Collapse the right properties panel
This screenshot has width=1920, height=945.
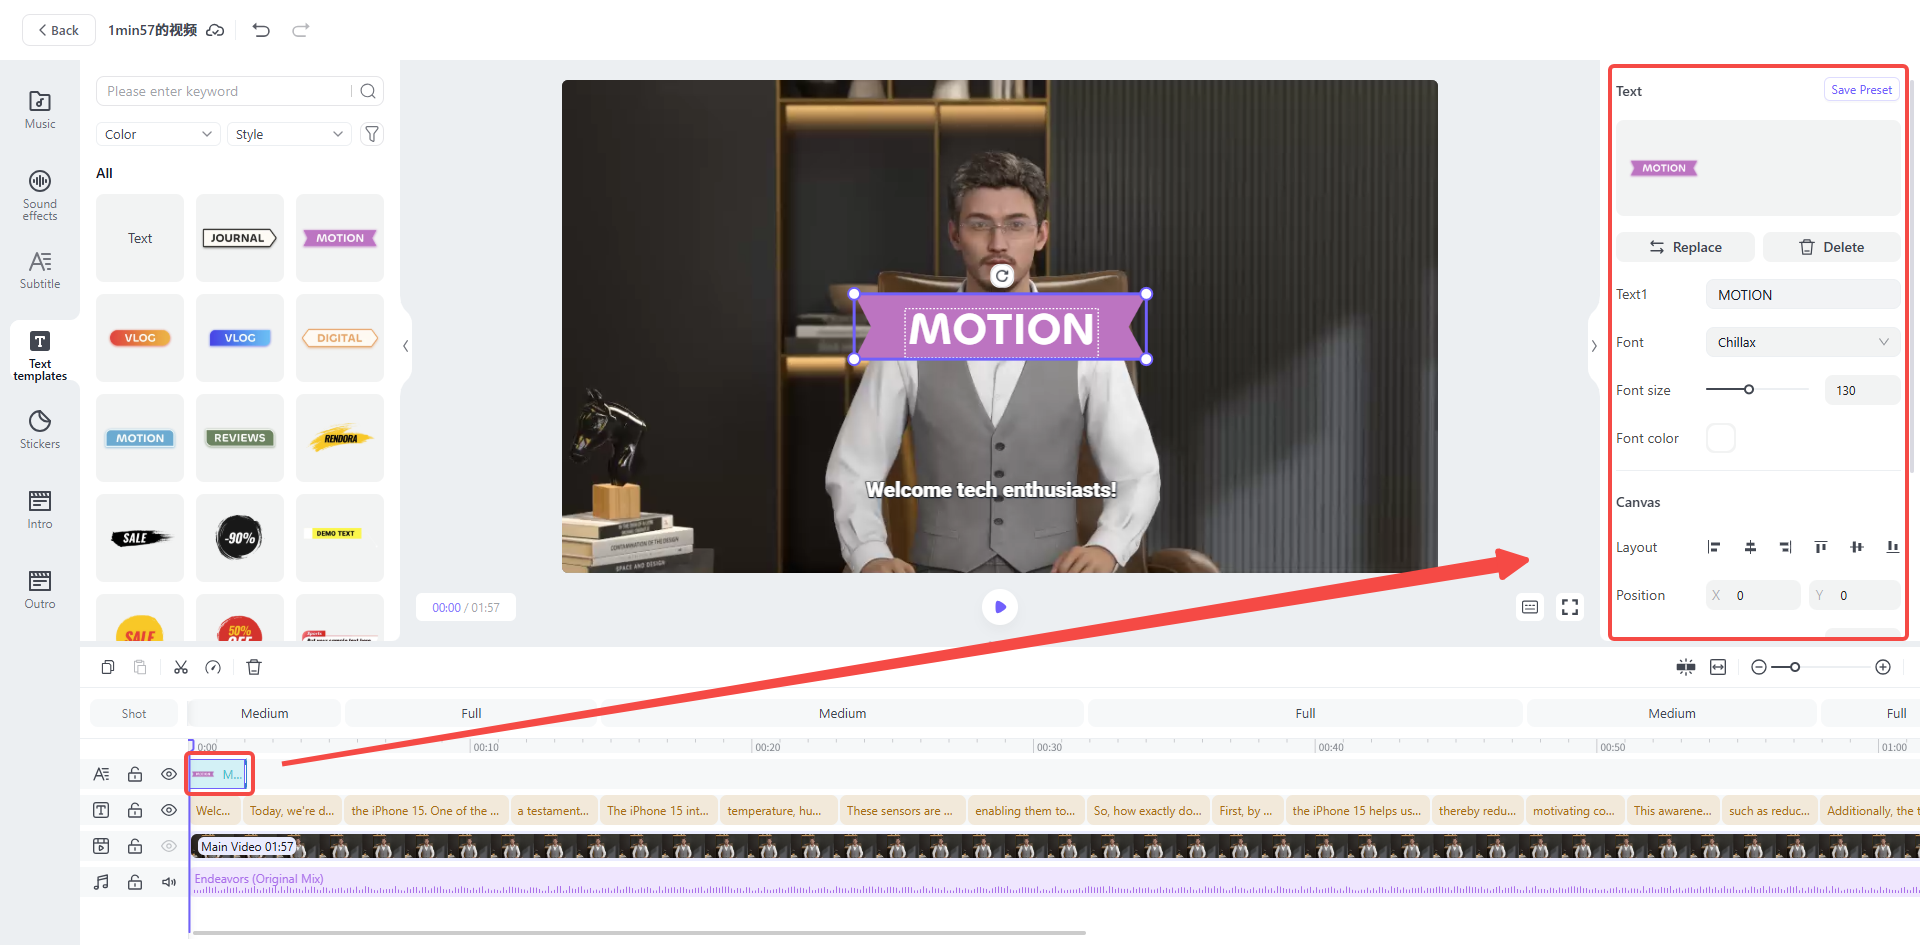(x=1594, y=346)
